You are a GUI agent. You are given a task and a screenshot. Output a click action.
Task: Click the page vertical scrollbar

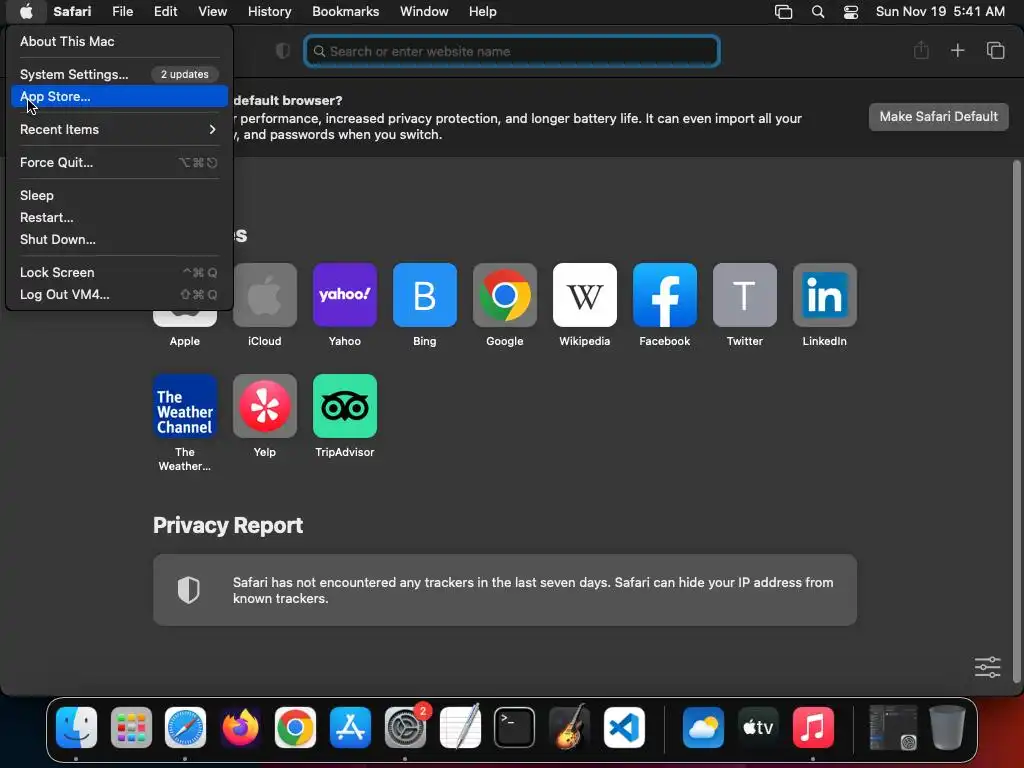[x=1016, y=421]
